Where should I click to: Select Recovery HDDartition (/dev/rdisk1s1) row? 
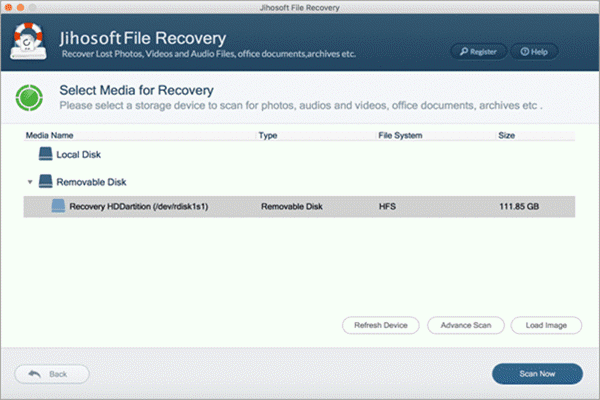(299, 207)
